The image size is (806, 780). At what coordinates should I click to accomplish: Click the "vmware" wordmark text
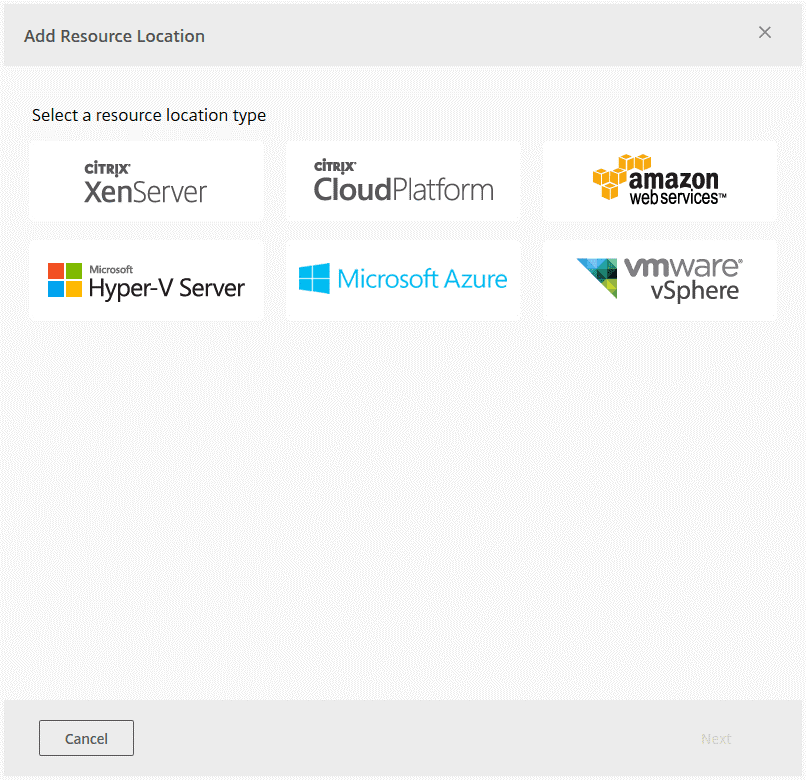pos(683,267)
